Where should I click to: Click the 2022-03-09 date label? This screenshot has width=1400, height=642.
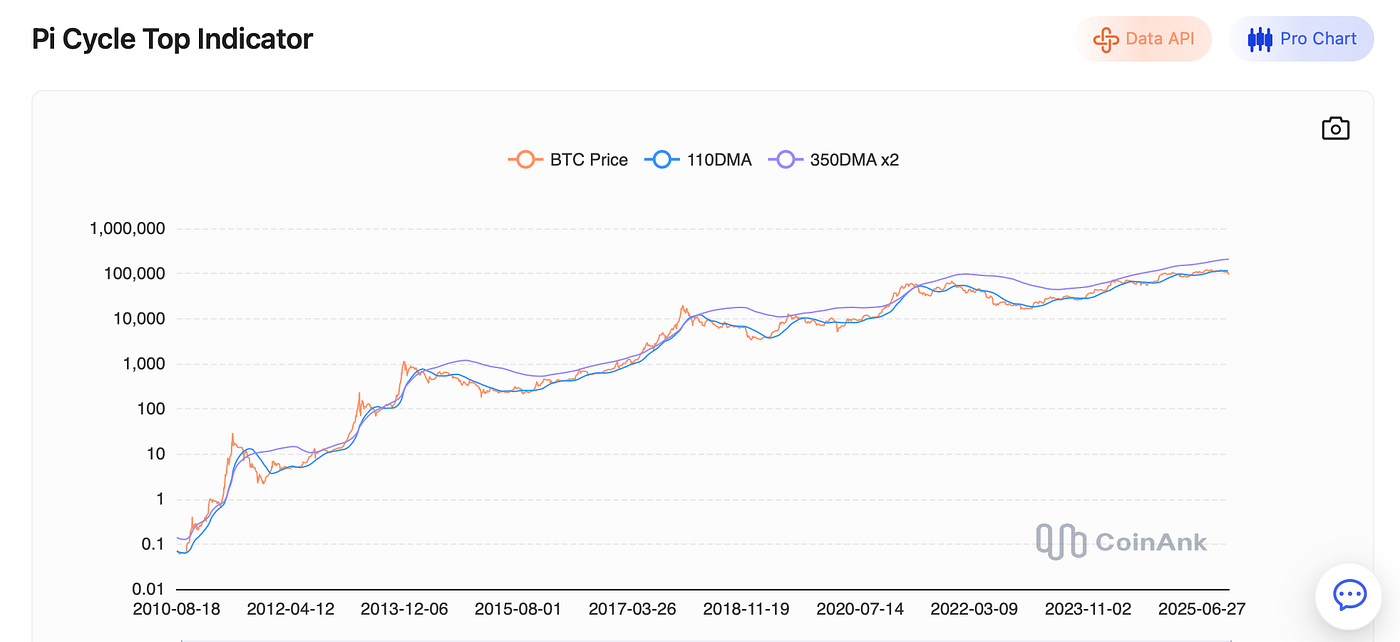click(x=974, y=608)
